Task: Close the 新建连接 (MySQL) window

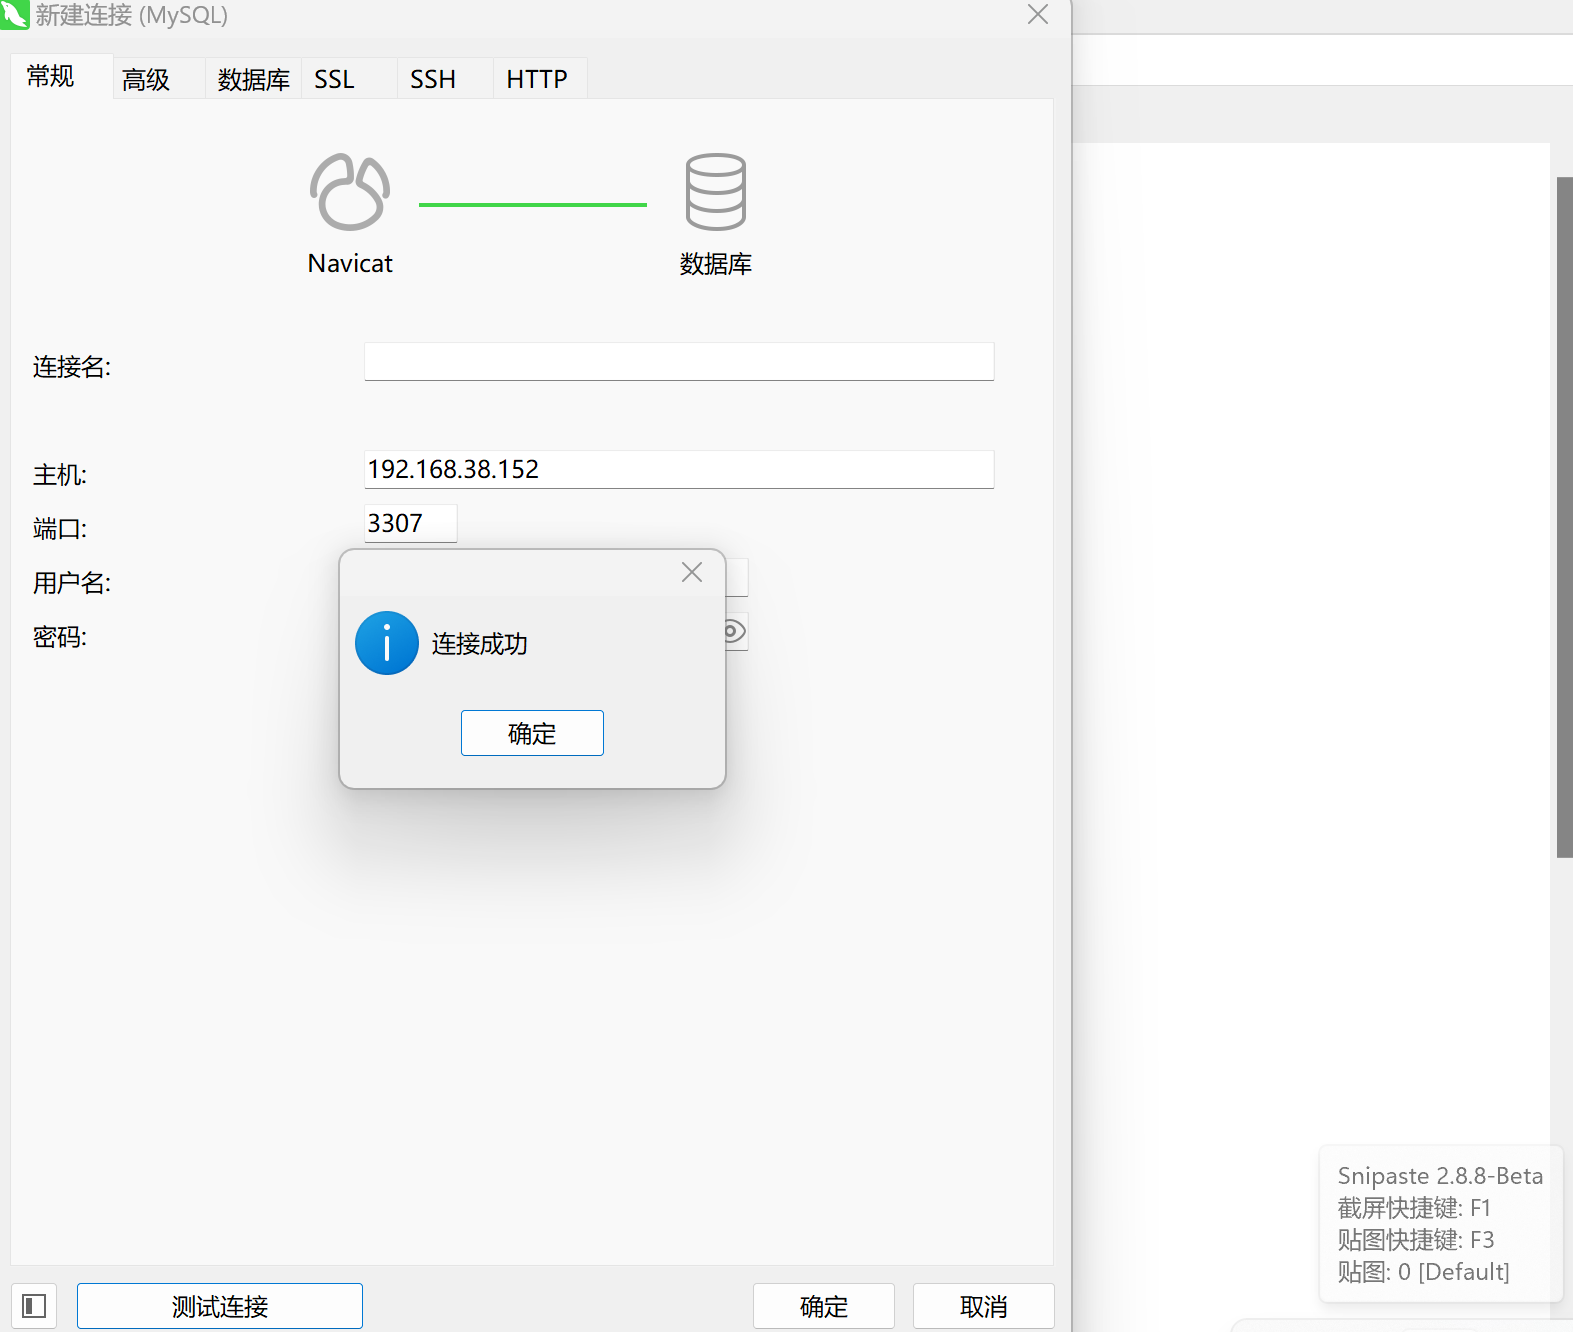Action: click(x=1038, y=15)
